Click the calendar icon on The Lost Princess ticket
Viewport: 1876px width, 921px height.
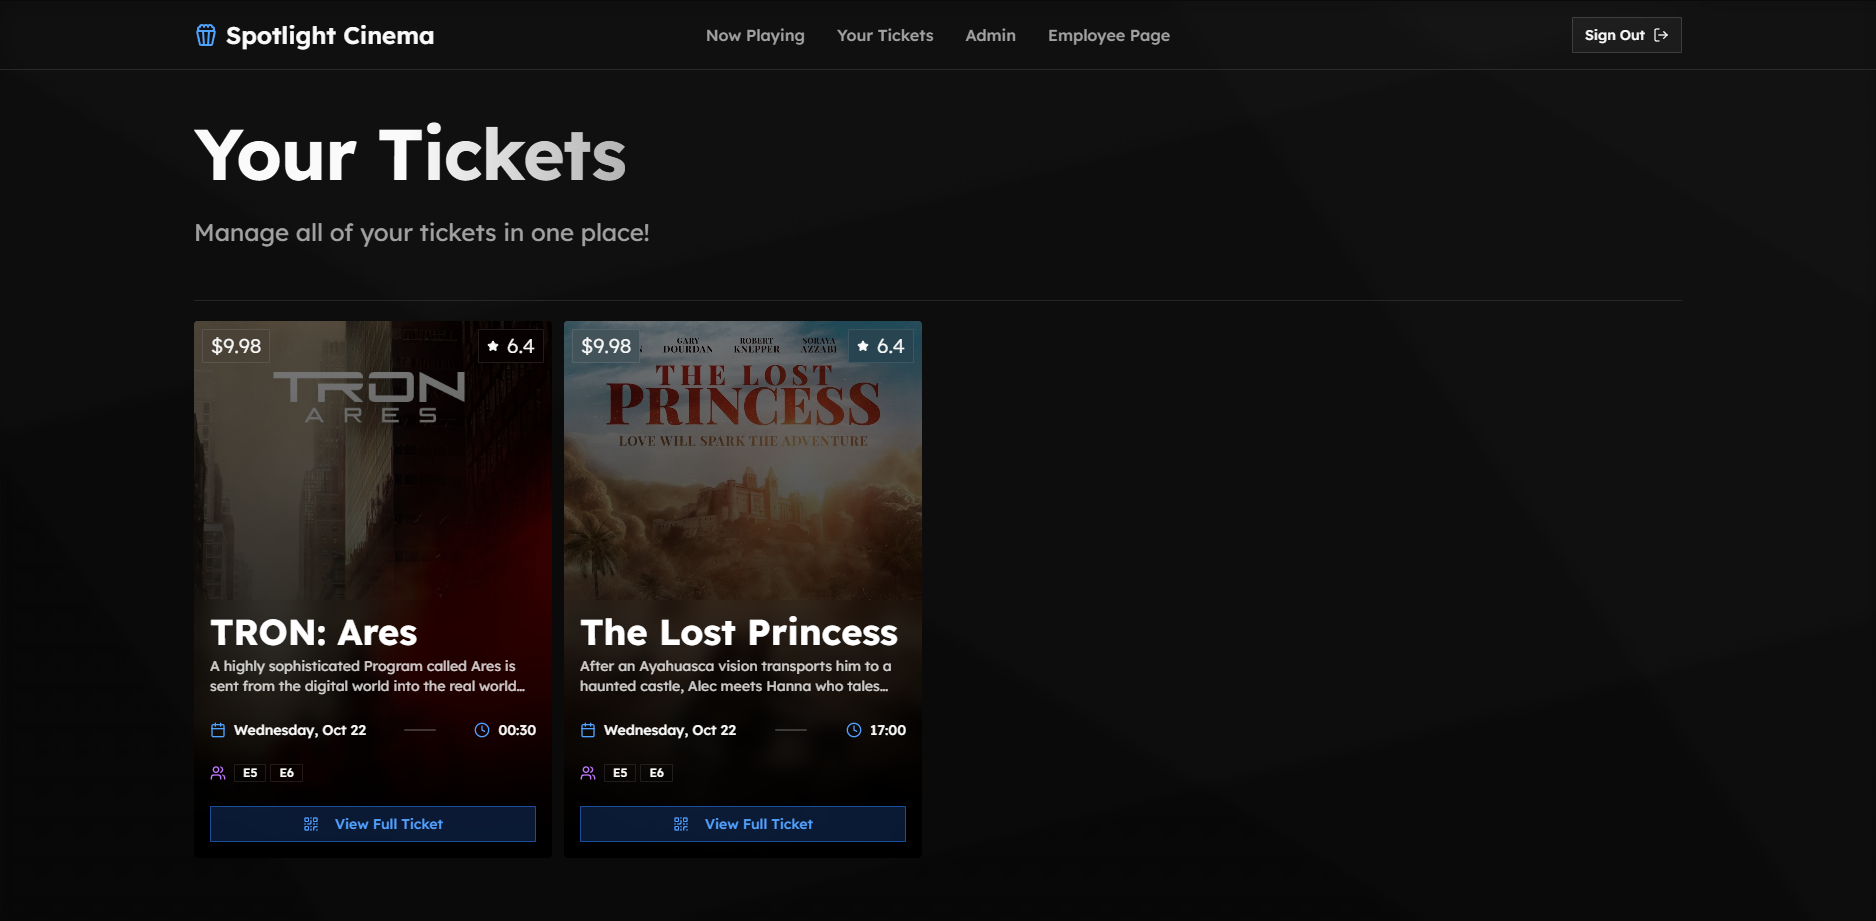click(588, 730)
